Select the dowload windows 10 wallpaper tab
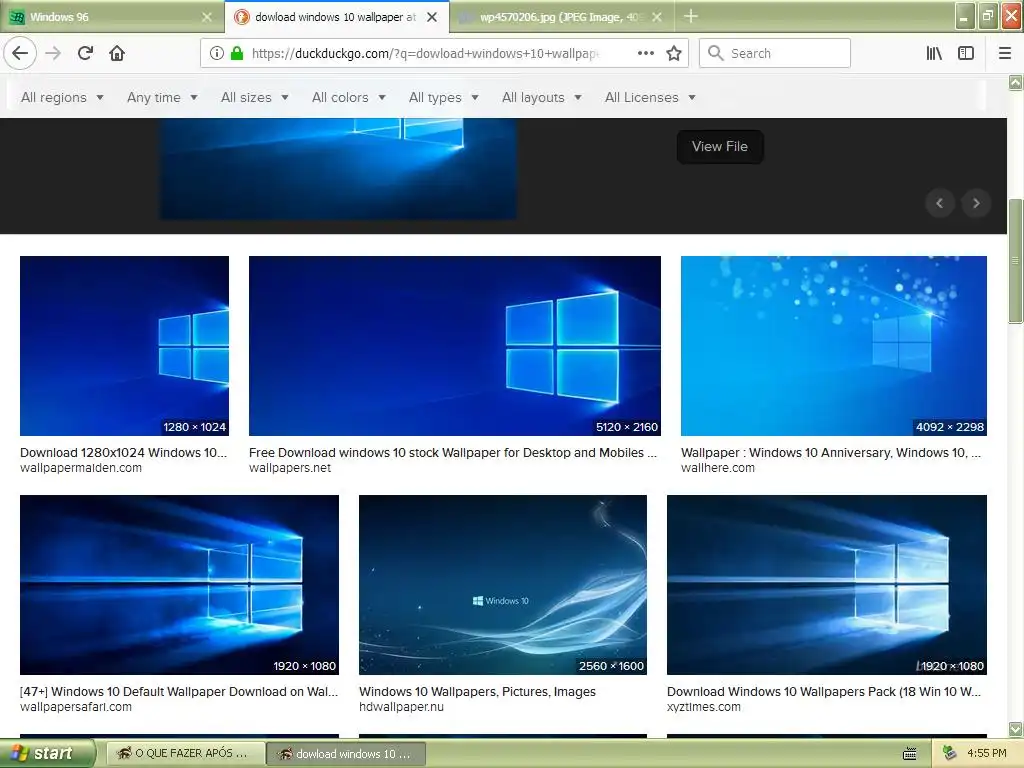This screenshot has width=1024, height=768. [x=336, y=17]
